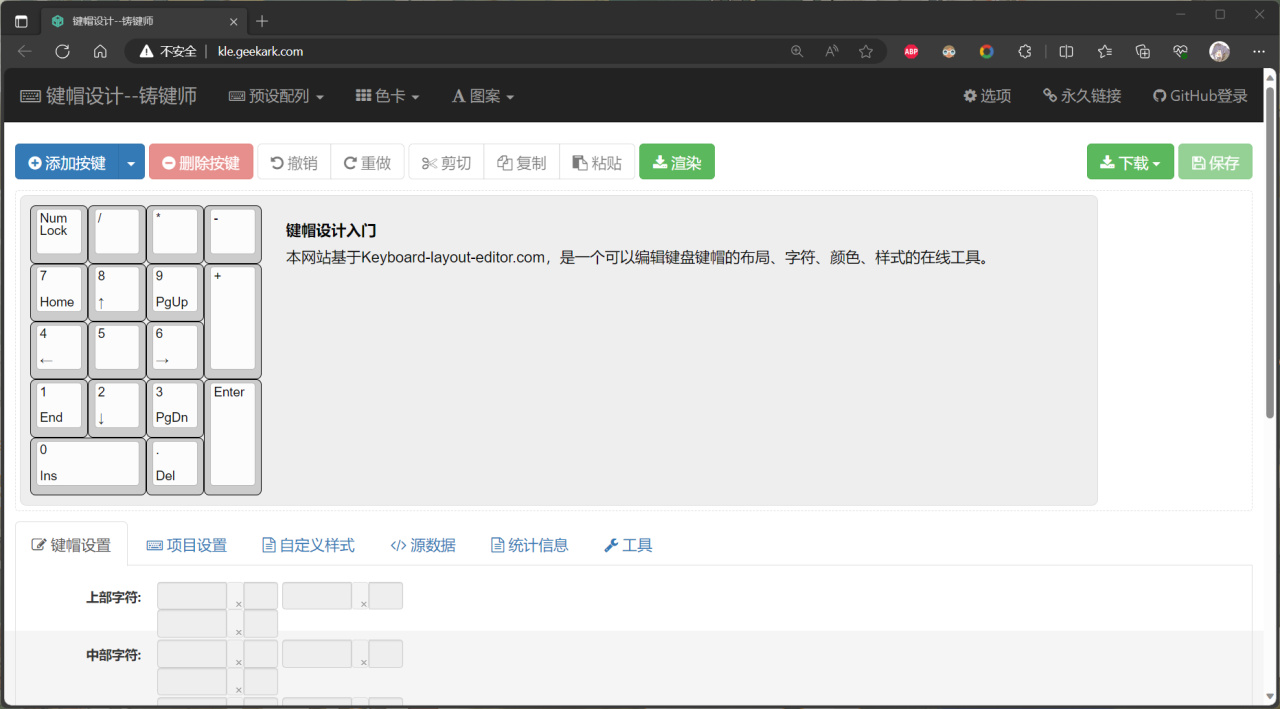Image resolution: width=1280 pixels, height=709 pixels.
Task: Select the 2 down-arrow keycap
Action: click(x=117, y=408)
